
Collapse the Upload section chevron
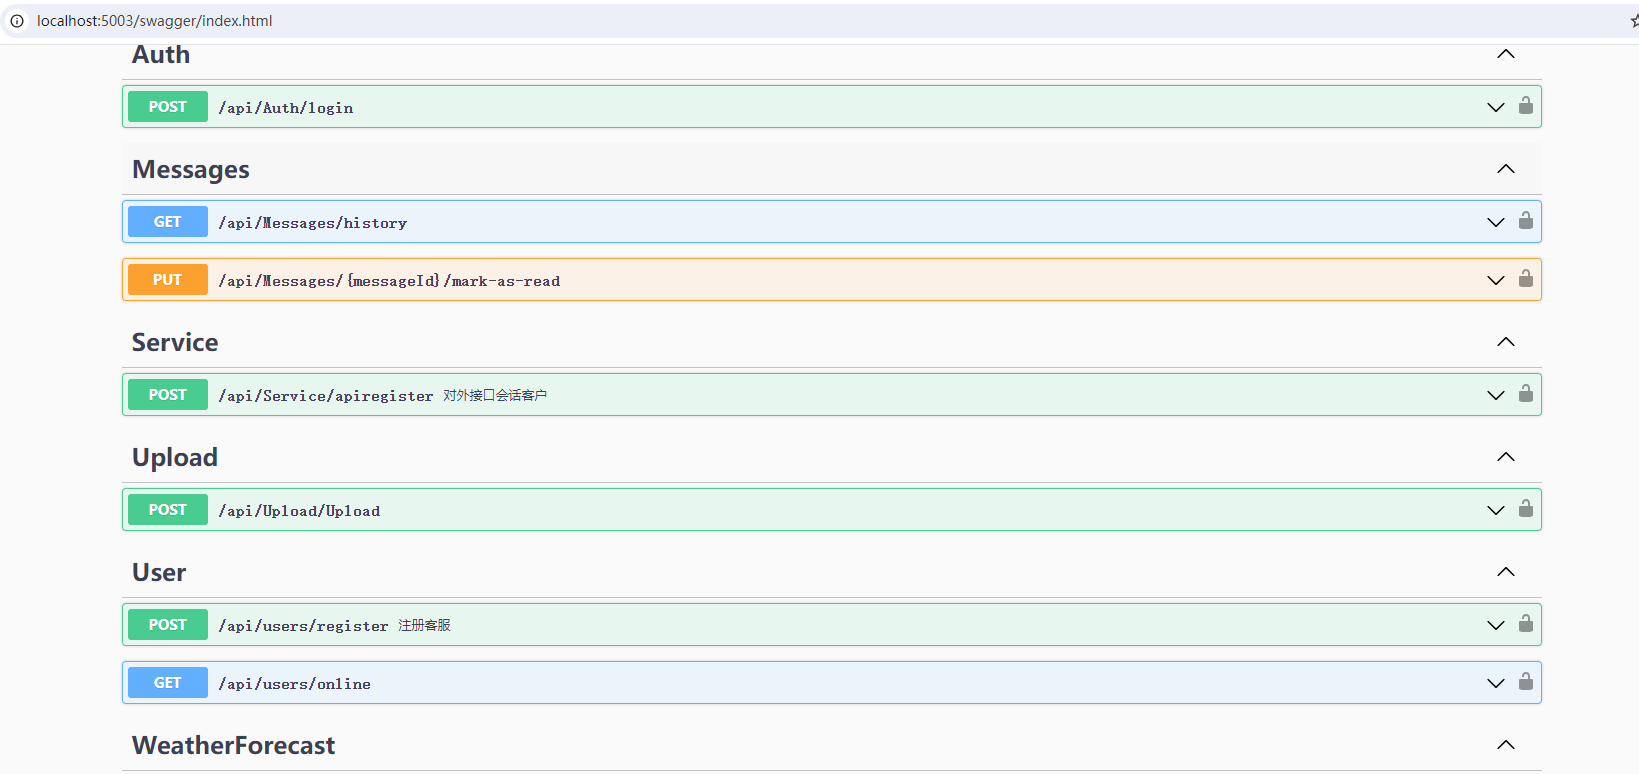[x=1505, y=457]
